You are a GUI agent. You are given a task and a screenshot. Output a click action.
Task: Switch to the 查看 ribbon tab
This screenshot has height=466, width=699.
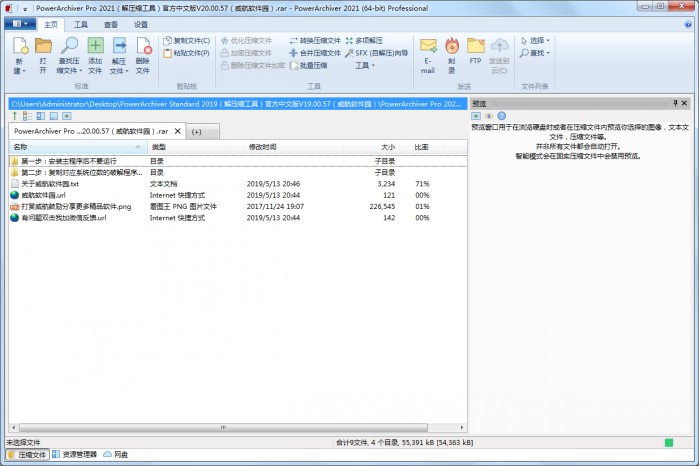[x=111, y=25]
